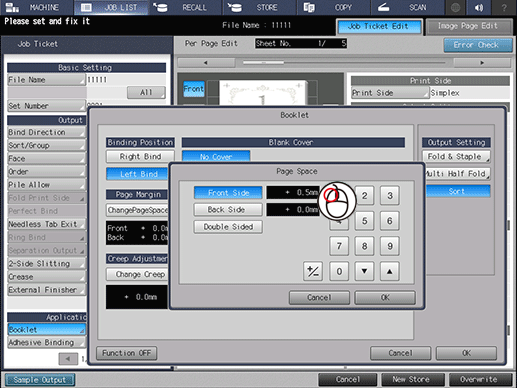Click page 1 preview thumbnail
517x388 pixels.
click(263, 93)
